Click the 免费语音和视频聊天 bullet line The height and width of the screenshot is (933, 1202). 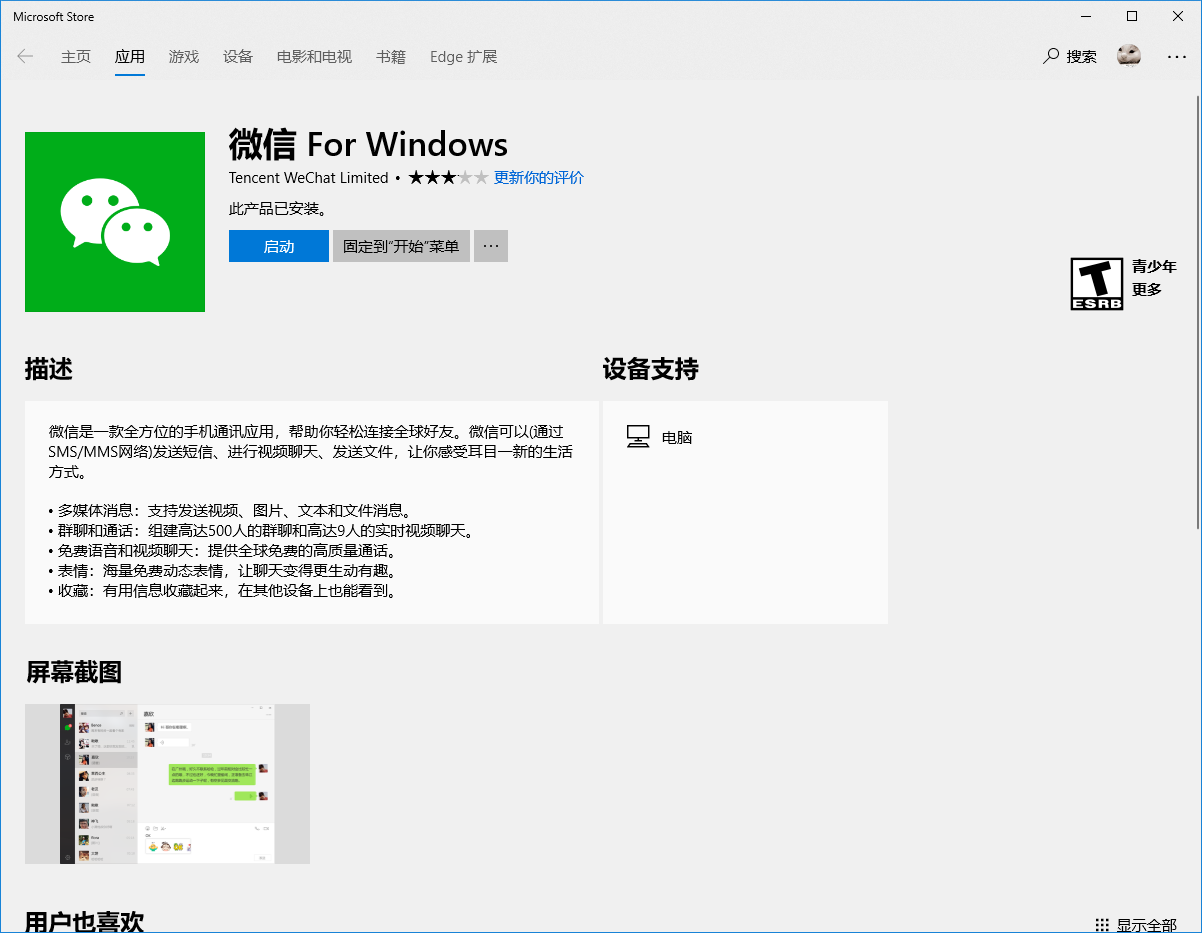(223, 550)
